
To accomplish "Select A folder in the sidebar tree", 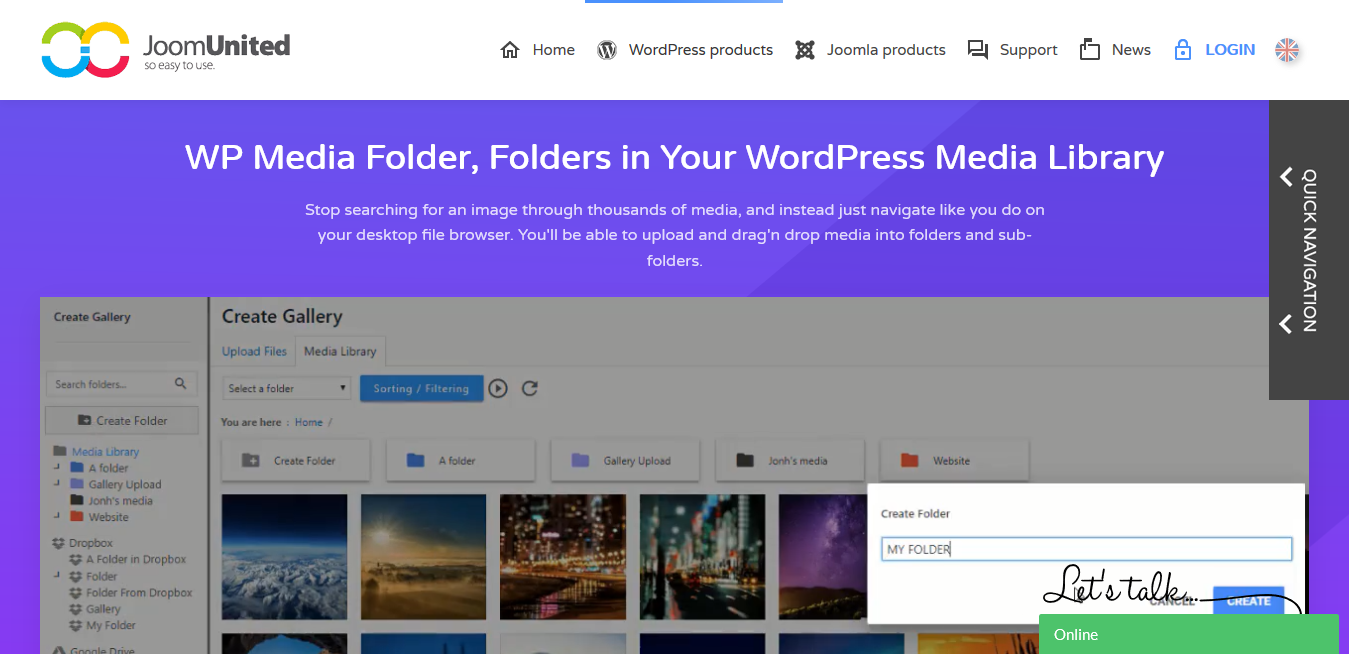I will (x=108, y=468).
